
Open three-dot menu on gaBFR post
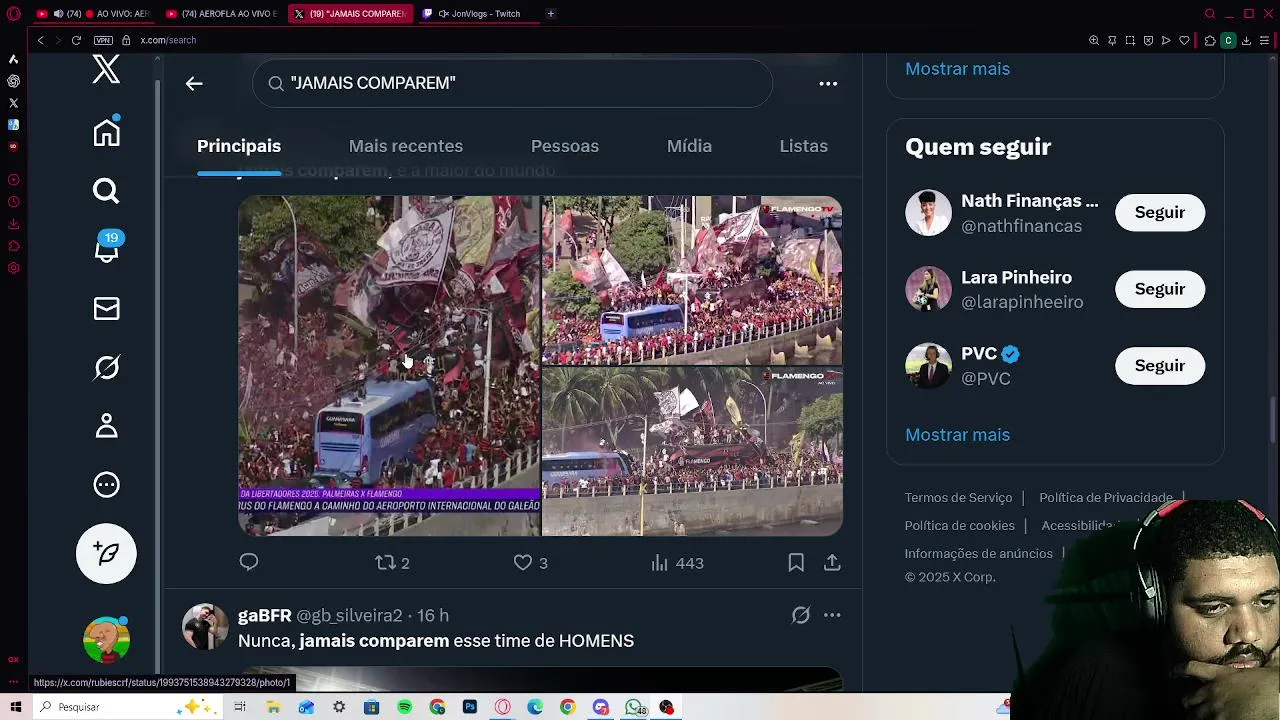pos(832,616)
